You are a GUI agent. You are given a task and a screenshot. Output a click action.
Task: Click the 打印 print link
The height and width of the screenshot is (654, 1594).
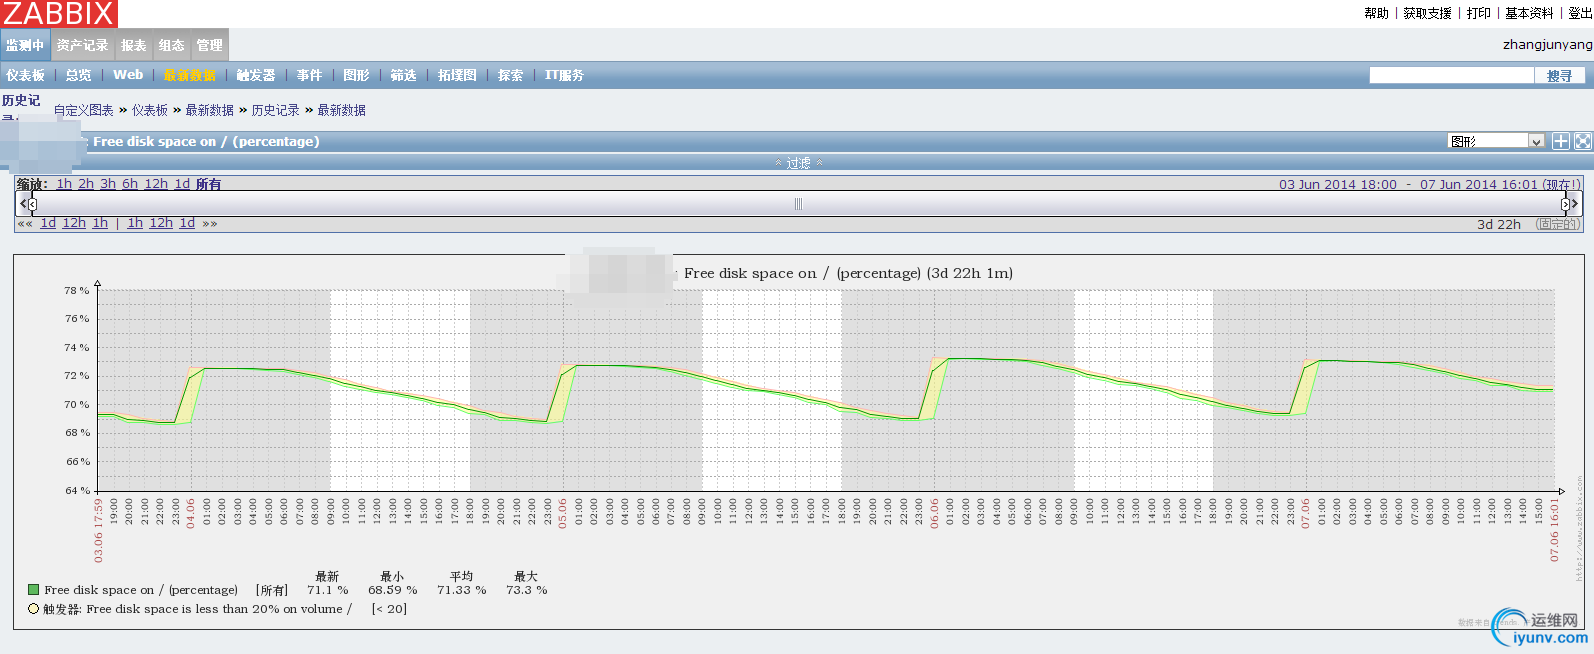1479,13
